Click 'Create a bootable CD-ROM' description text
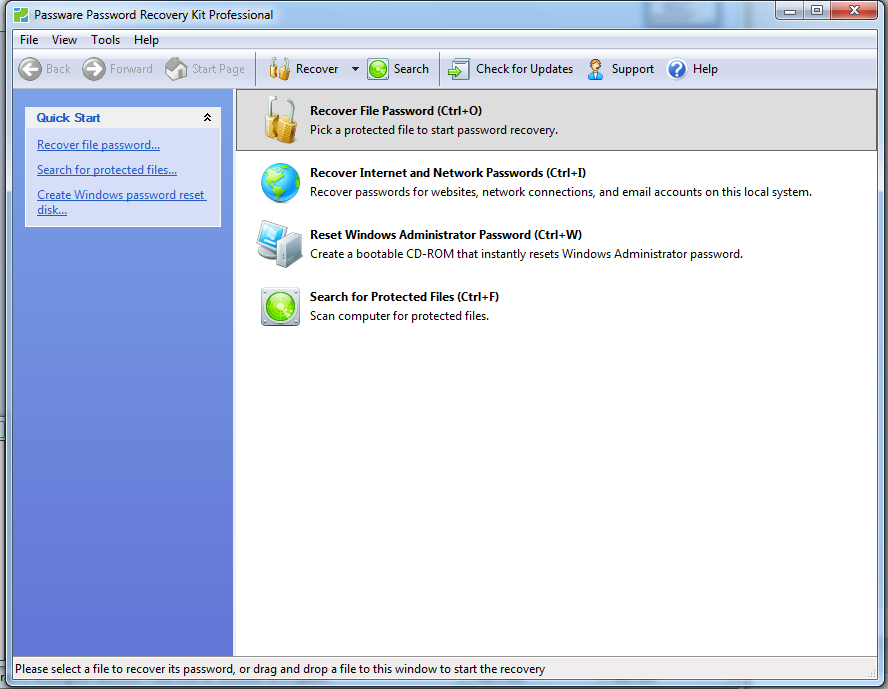888x689 pixels. [x=526, y=254]
